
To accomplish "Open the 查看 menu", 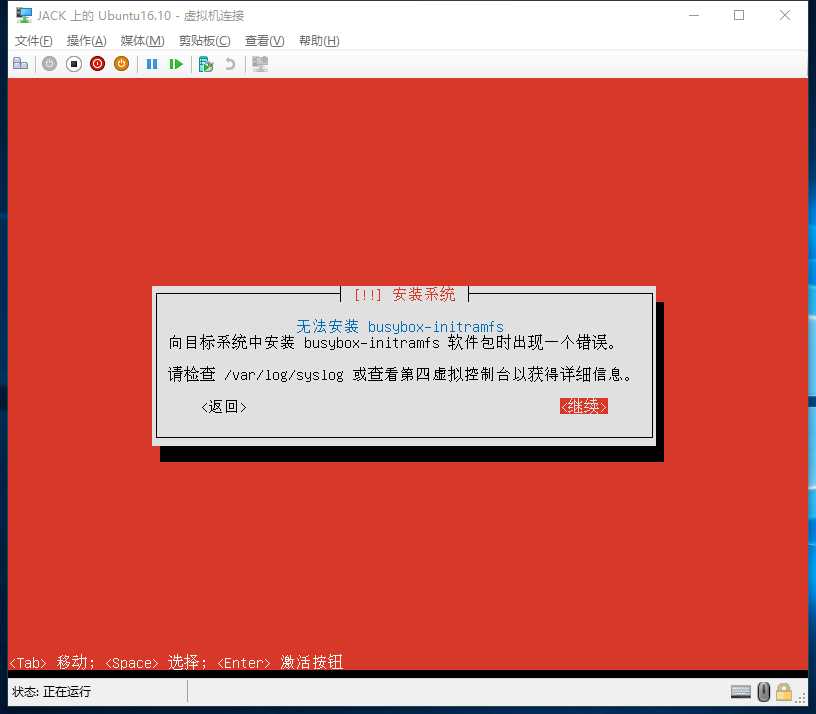I will [261, 41].
